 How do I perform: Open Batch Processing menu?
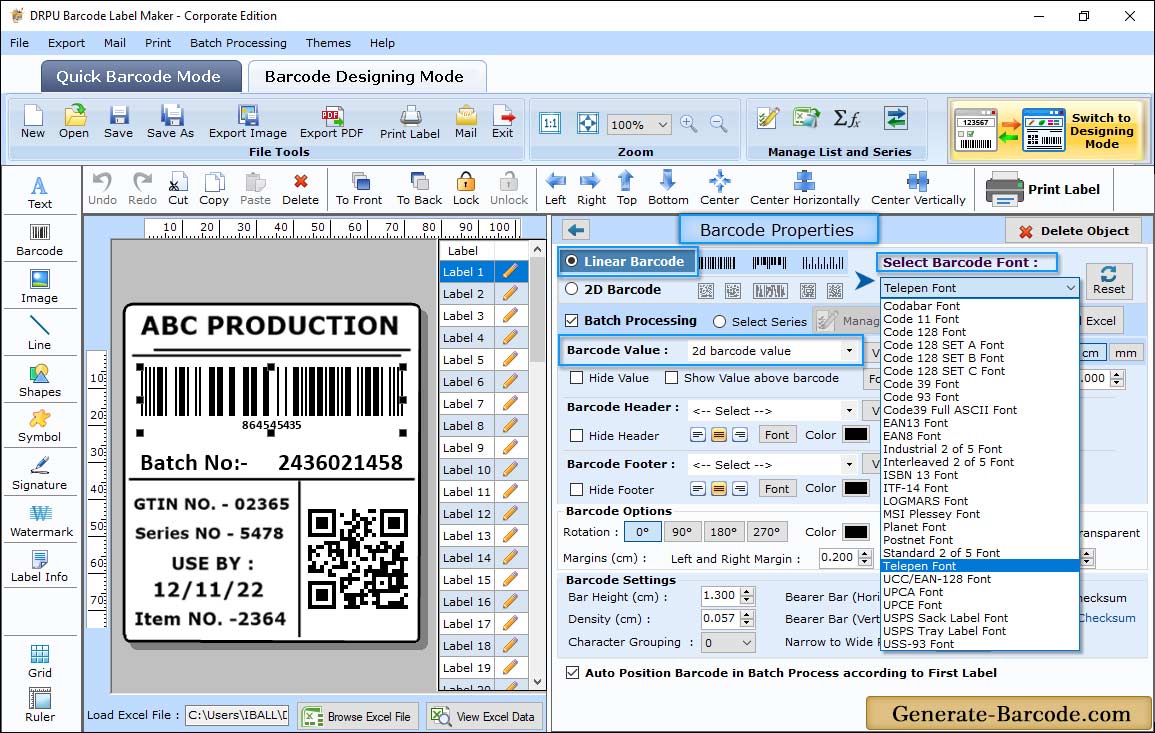pos(238,43)
